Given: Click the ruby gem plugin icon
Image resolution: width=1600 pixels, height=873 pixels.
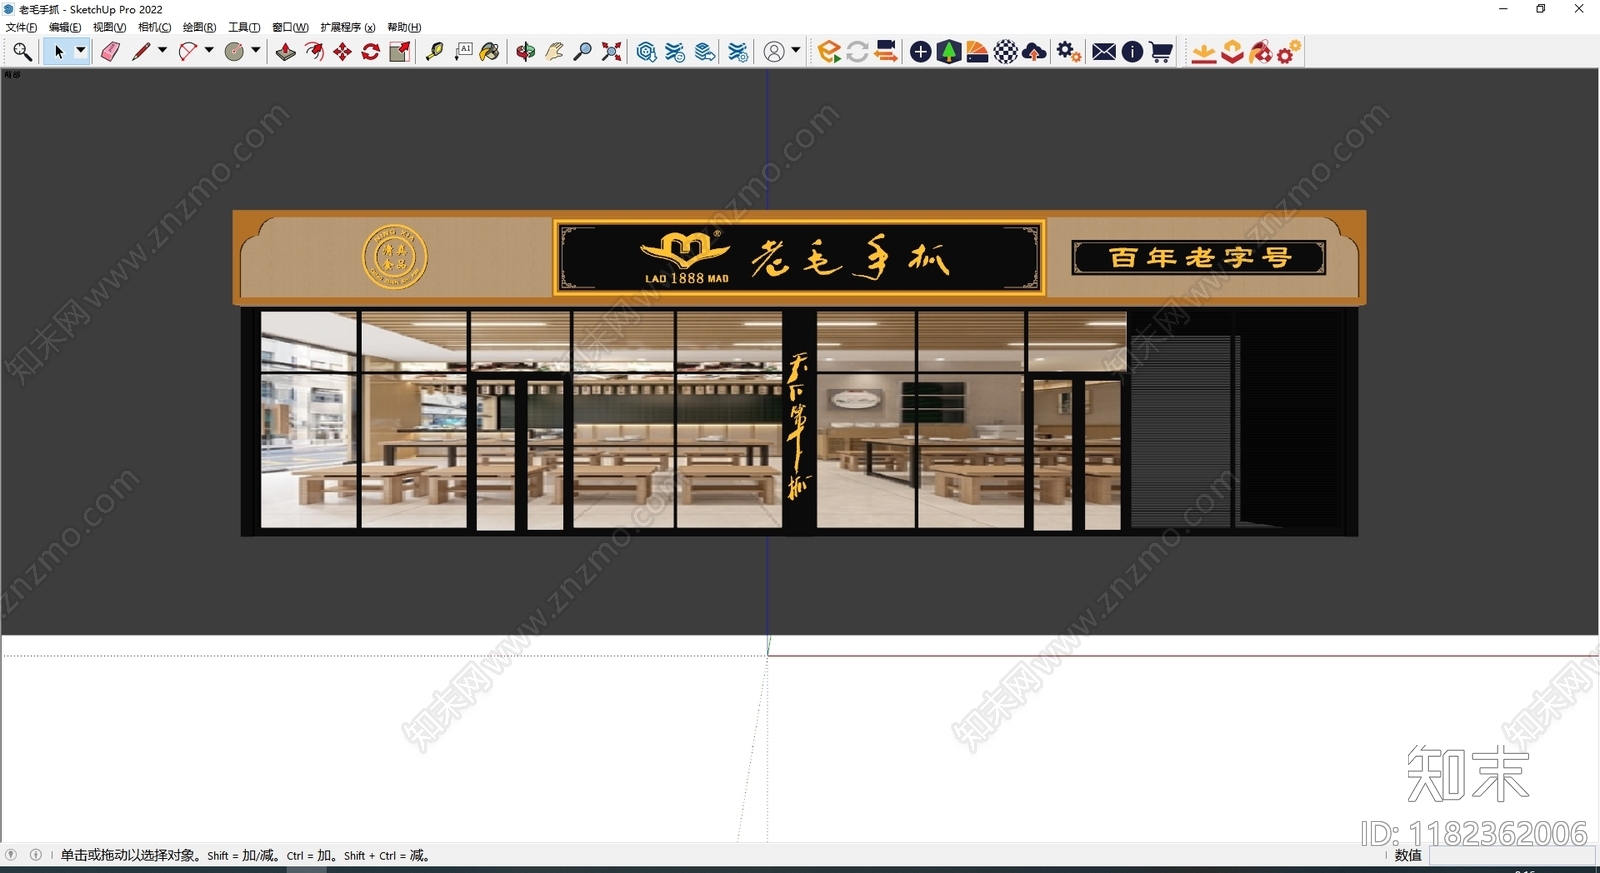Looking at the screenshot, I should 1260,52.
